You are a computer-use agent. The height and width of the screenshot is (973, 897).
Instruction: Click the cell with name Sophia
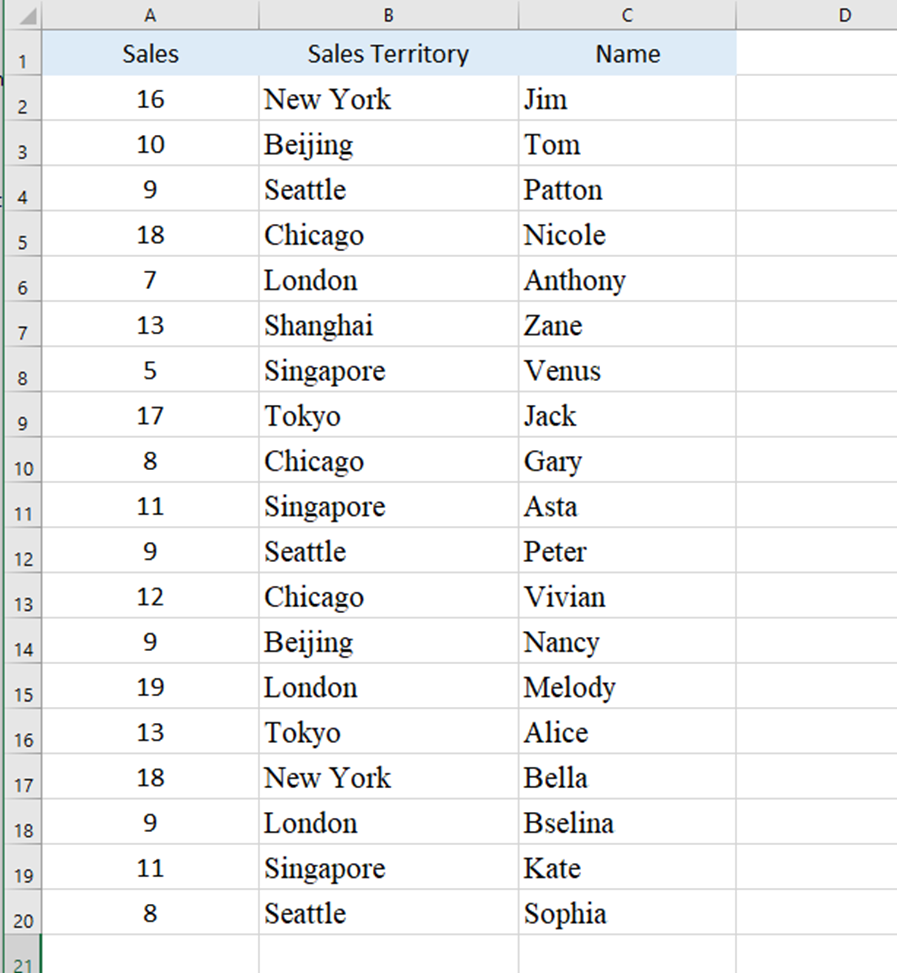pos(627,912)
